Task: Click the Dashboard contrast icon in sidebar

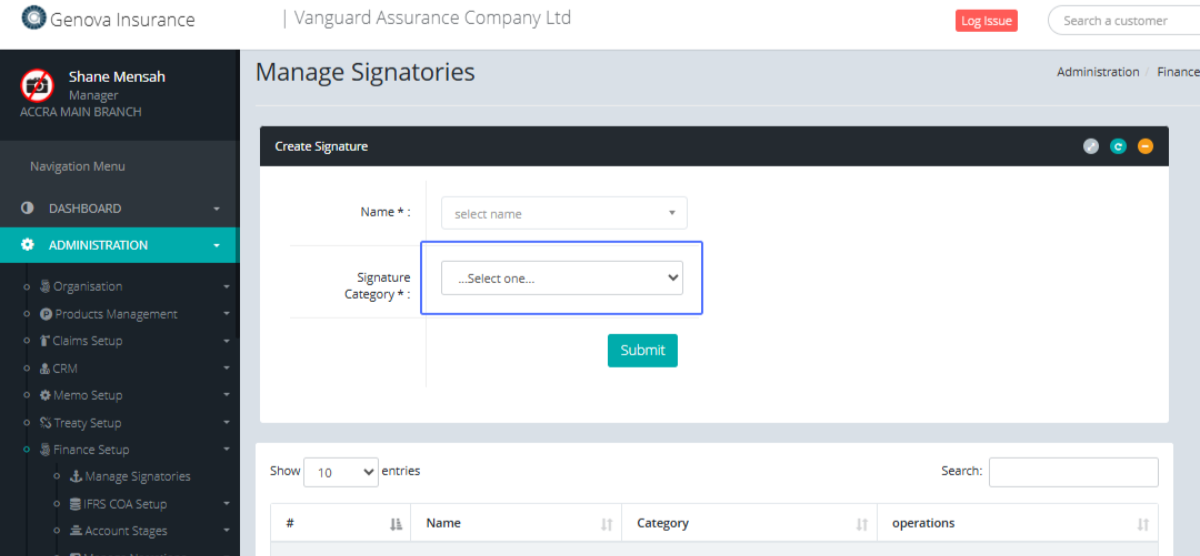Action: click(x=28, y=209)
